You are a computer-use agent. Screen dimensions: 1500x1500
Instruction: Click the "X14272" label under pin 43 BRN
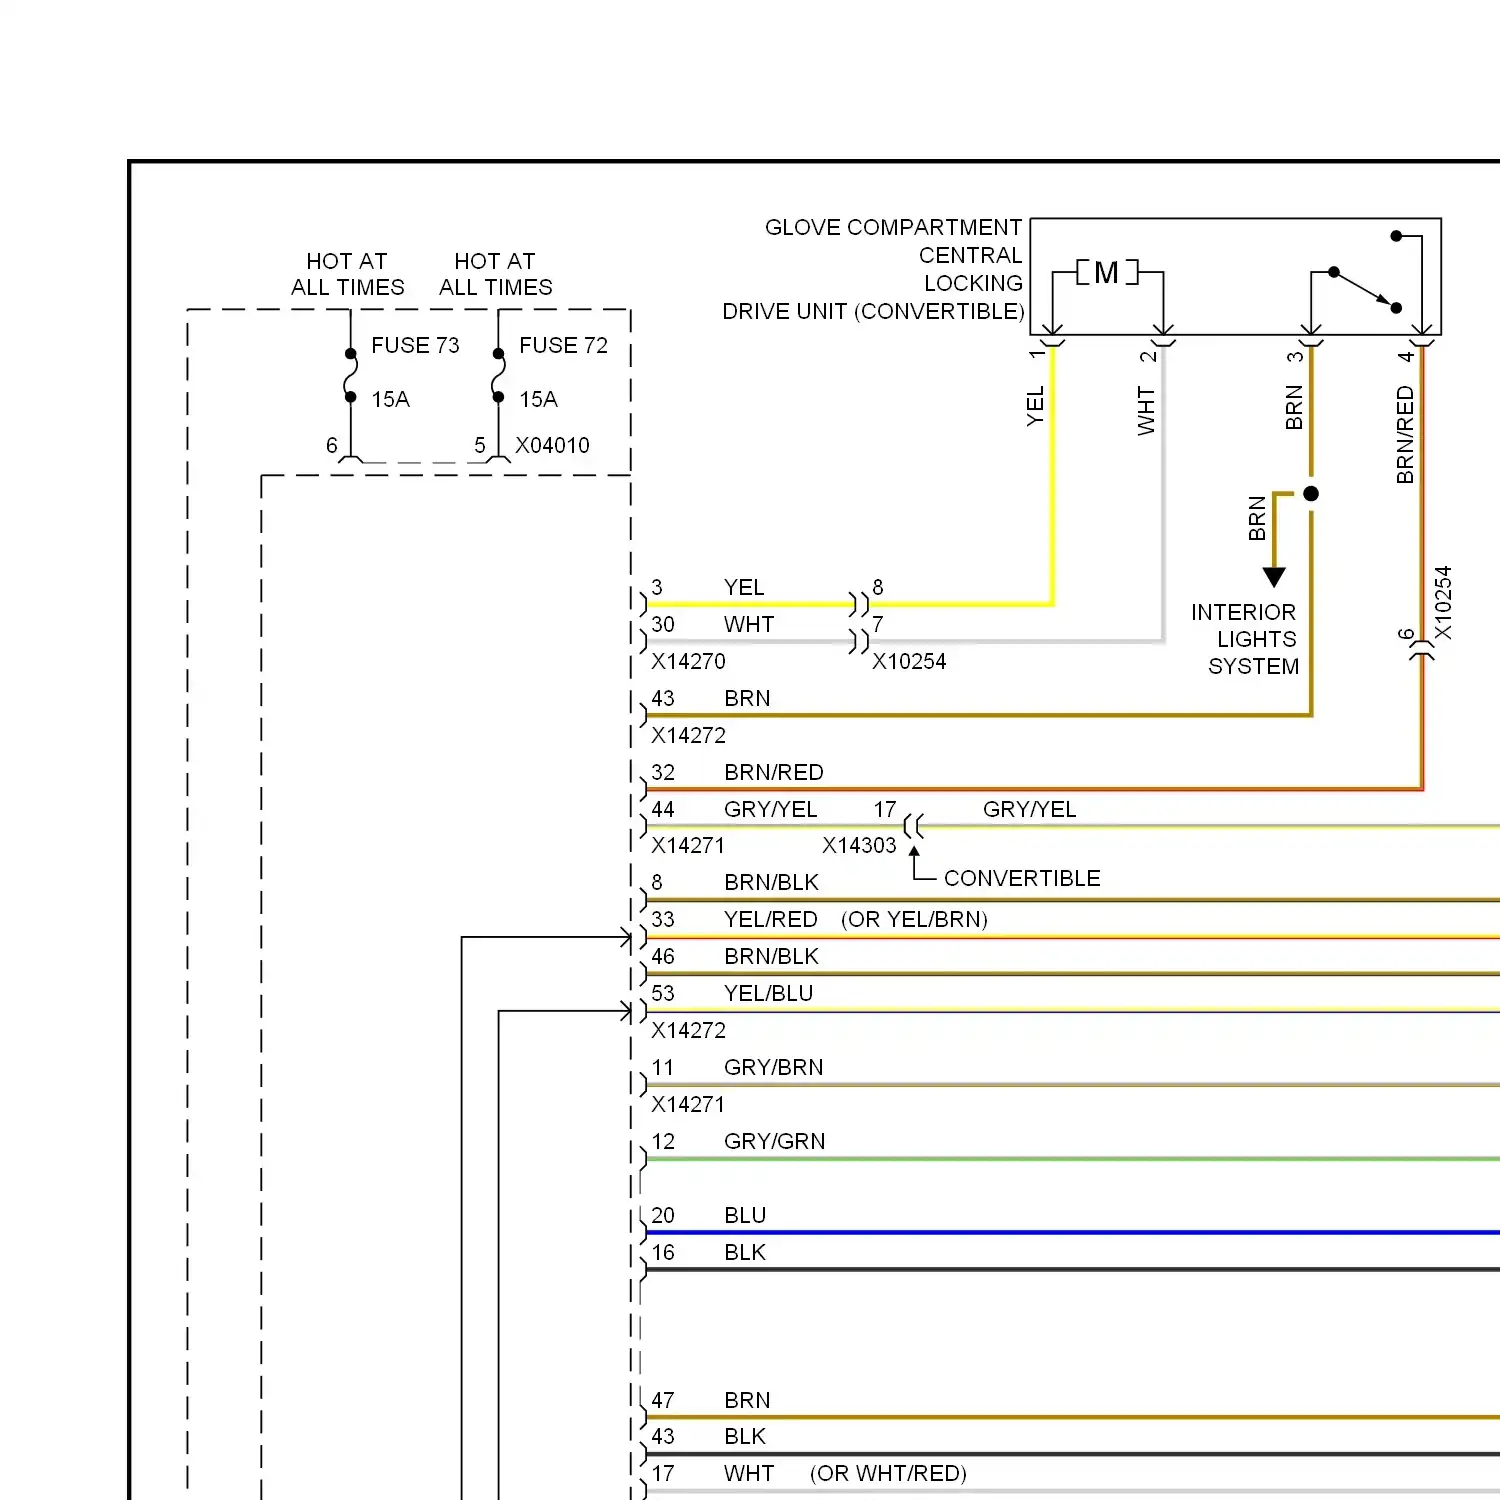tap(688, 735)
